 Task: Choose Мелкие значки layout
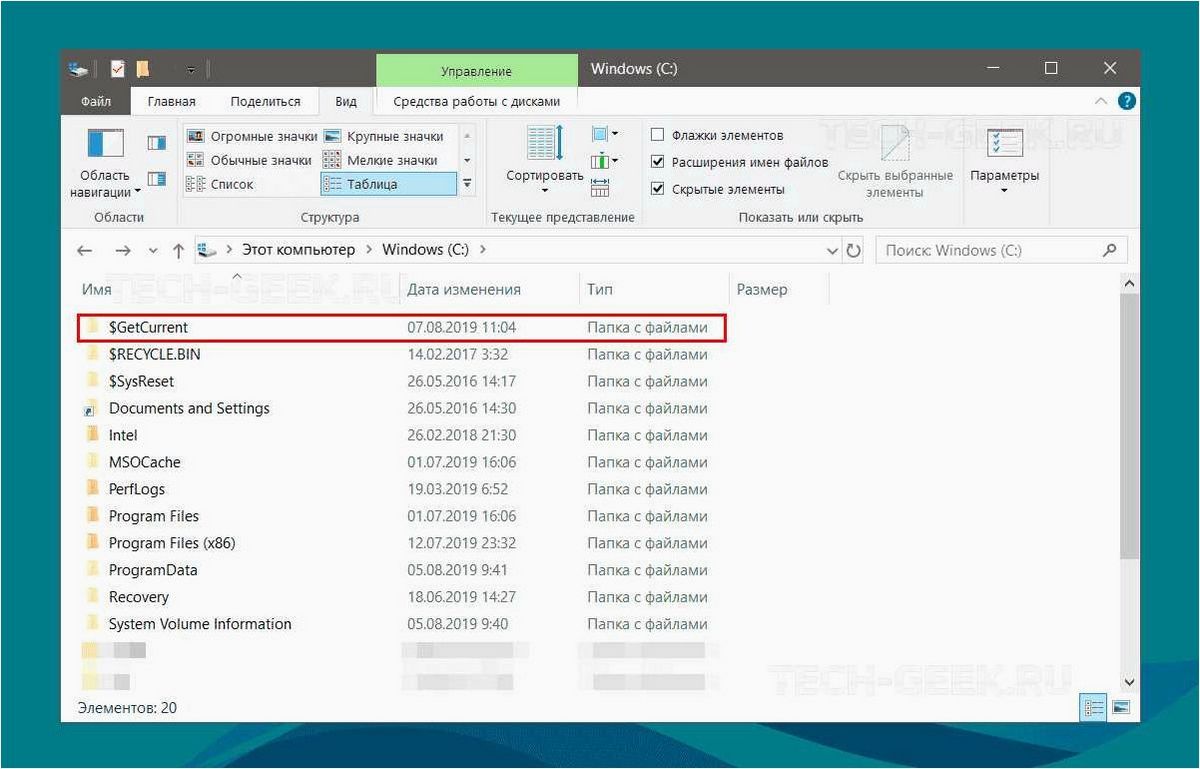(380, 160)
